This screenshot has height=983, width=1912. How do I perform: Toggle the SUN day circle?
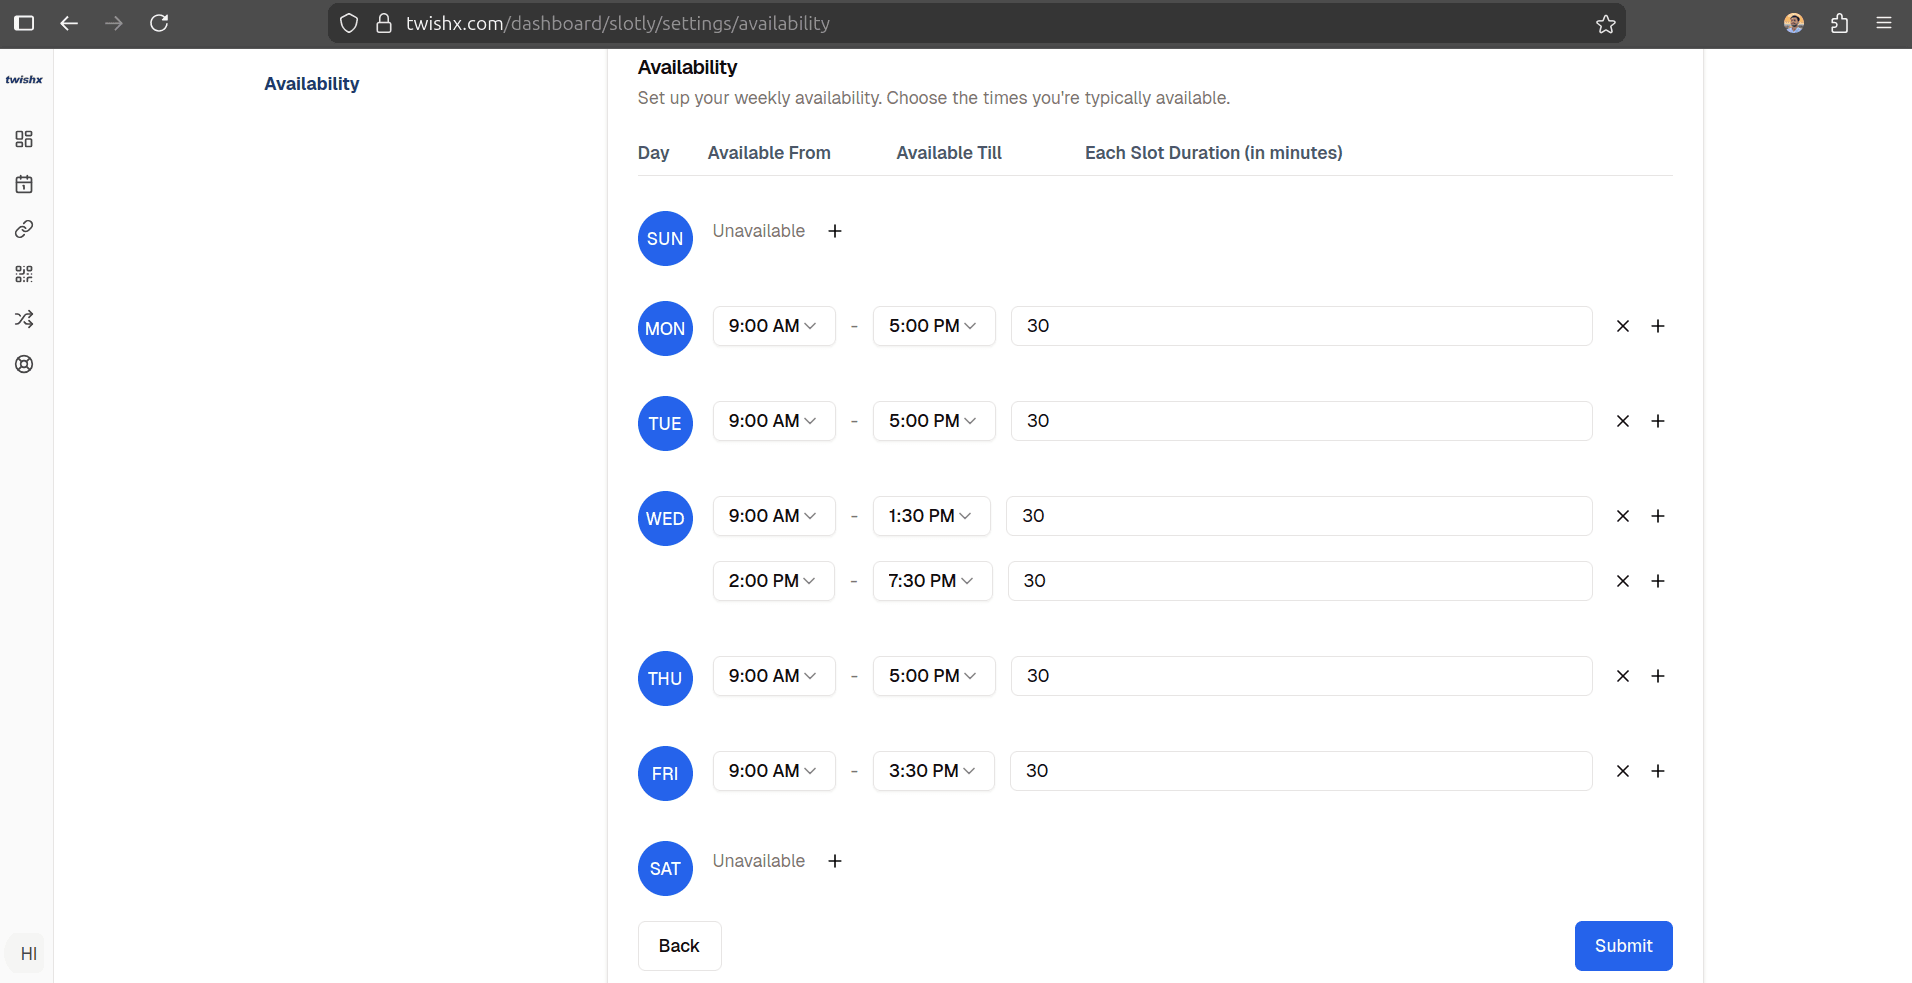[x=665, y=238]
